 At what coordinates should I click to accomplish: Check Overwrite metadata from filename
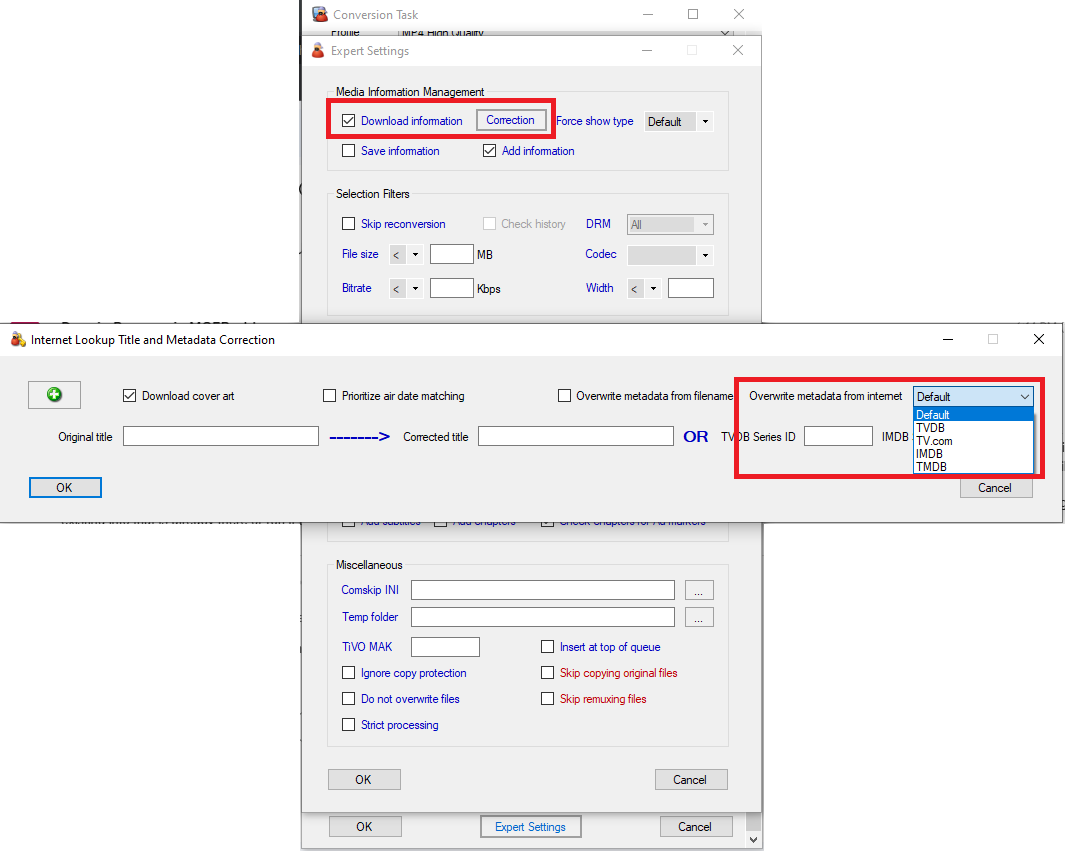565,396
